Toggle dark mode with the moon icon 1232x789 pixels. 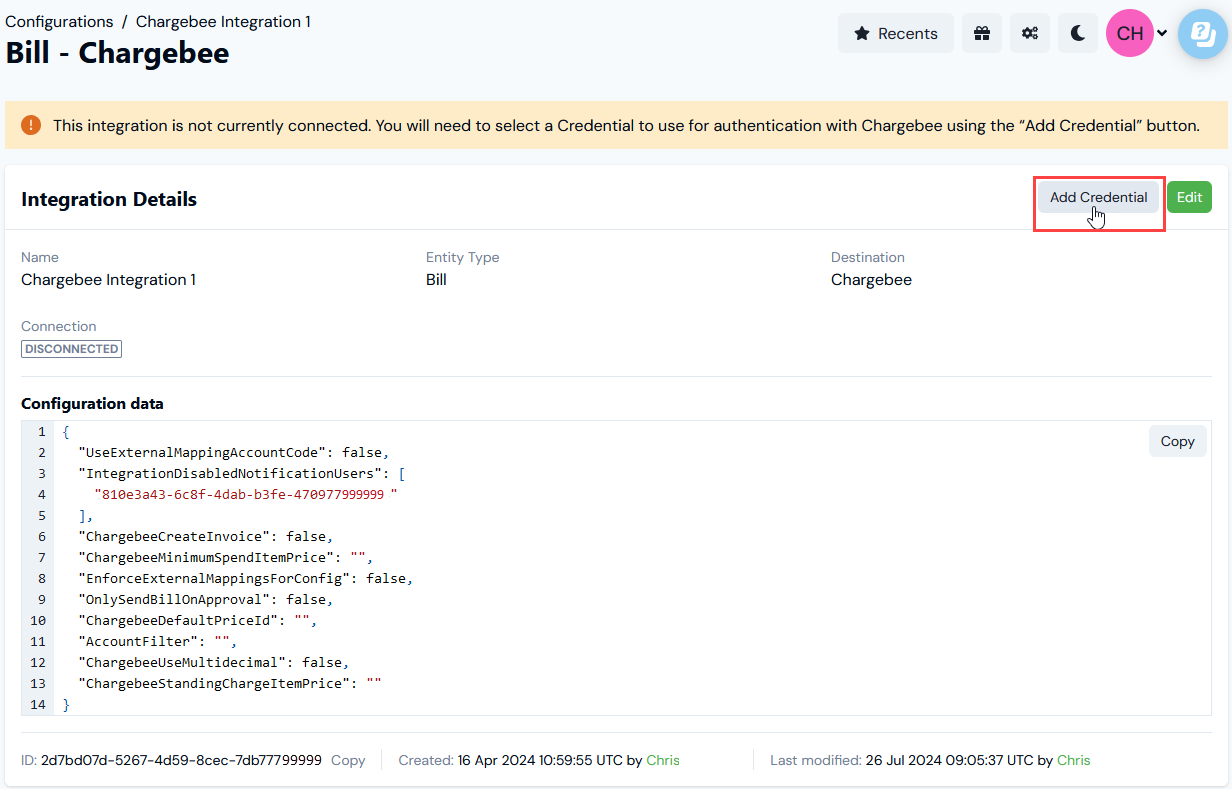1077,33
